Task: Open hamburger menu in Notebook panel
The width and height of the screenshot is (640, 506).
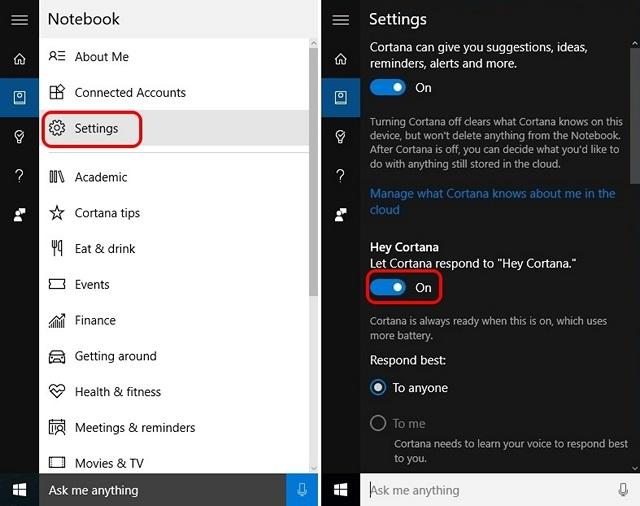Action: [x=19, y=20]
